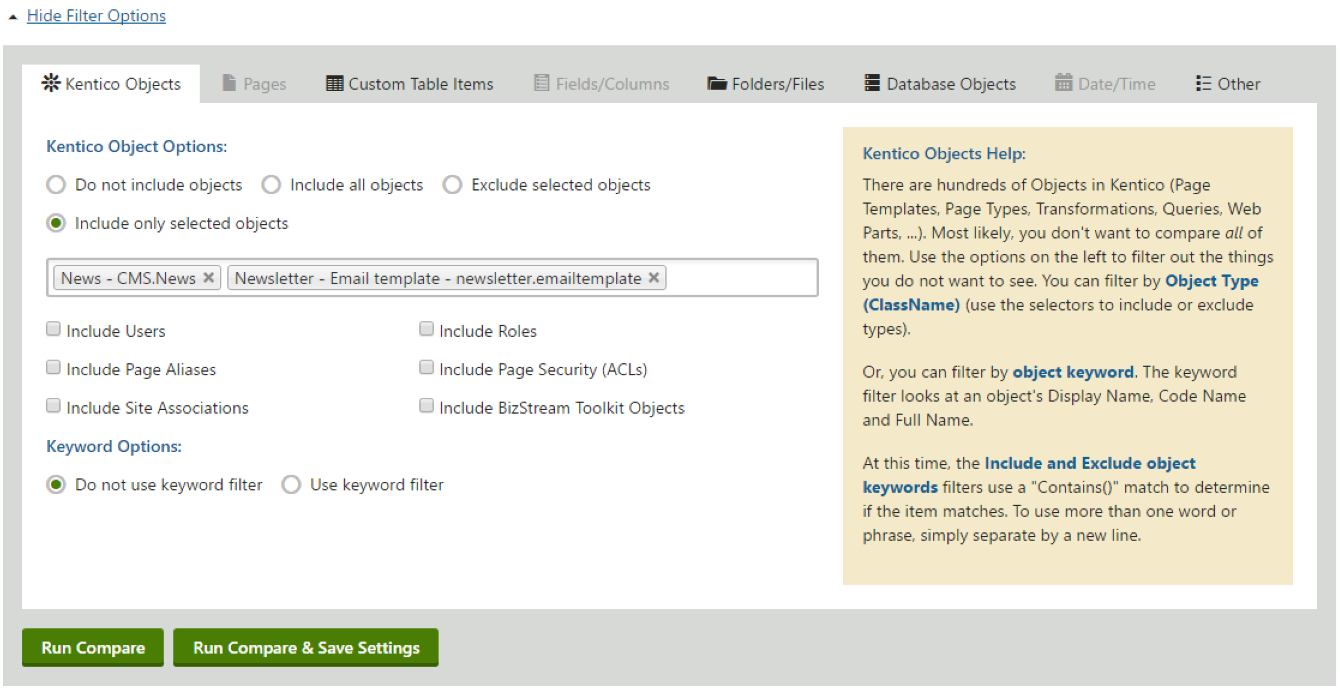Open the Date/Time tab
This screenshot has height=690, width=1340.
pos(1106,84)
